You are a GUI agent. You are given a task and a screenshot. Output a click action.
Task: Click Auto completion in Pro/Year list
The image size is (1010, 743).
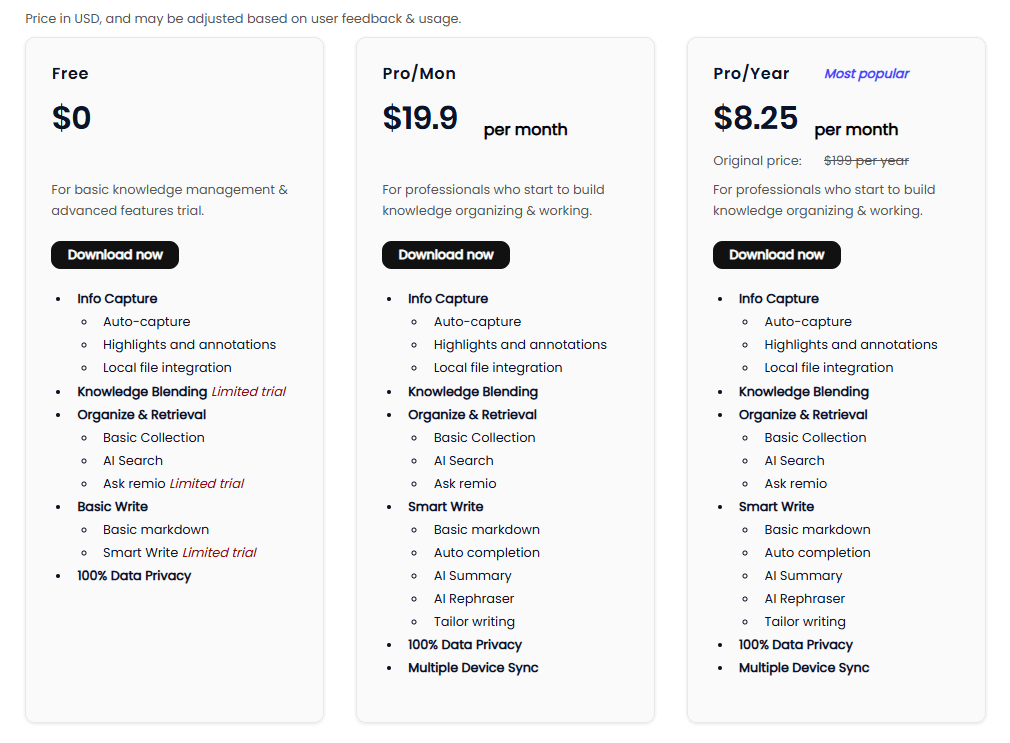coord(817,552)
